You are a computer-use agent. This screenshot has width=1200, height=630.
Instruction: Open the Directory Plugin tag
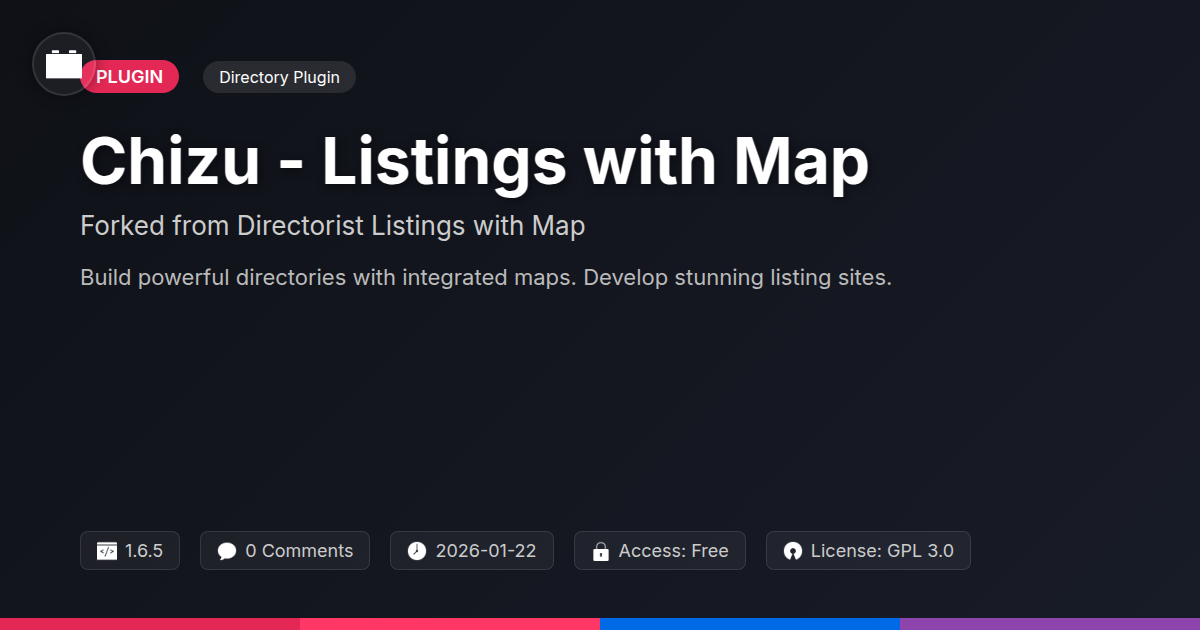[x=279, y=77]
